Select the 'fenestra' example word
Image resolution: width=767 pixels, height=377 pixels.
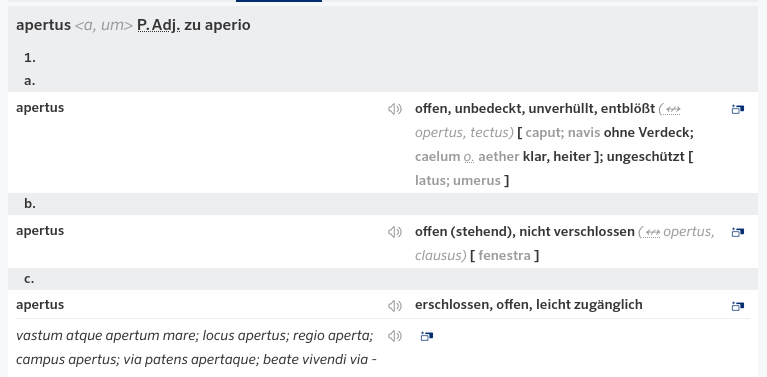[504, 255]
